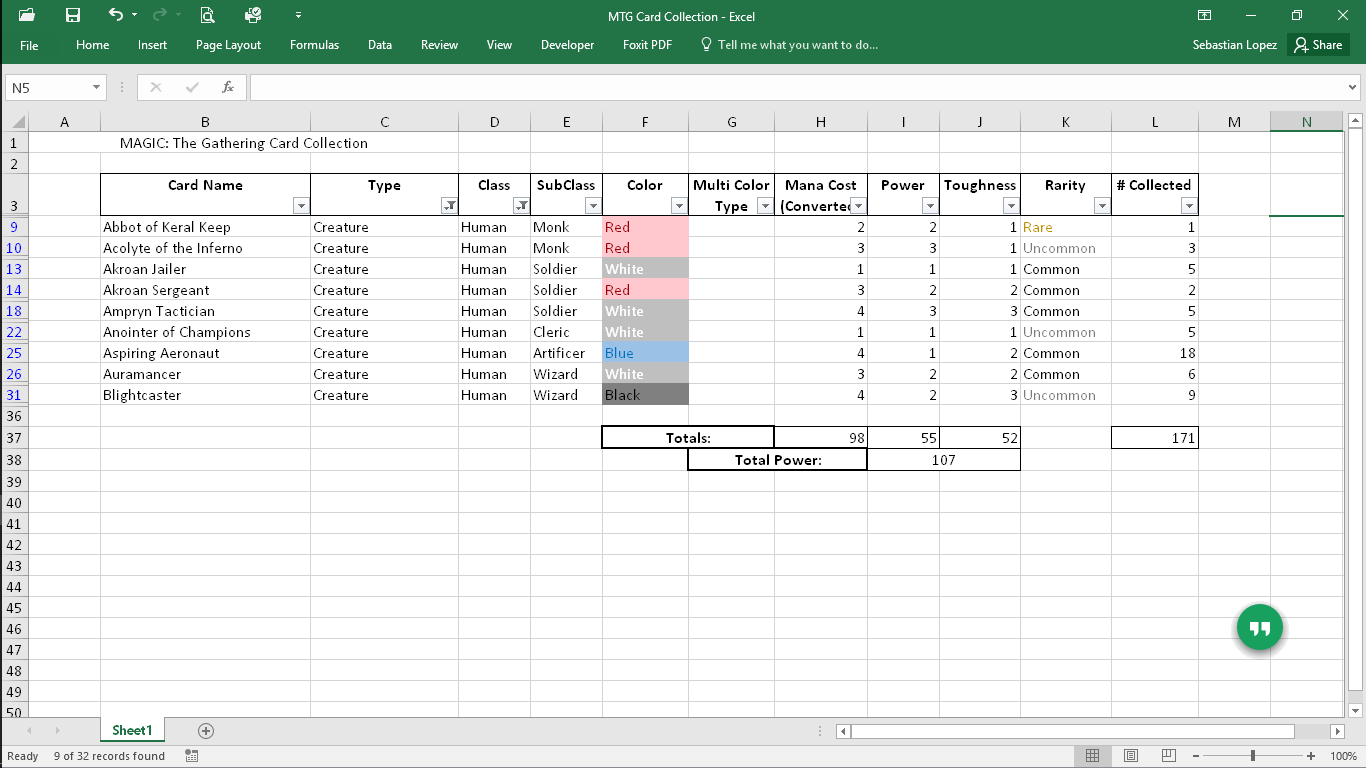The height and width of the screenshot is (768, 1366).
Task: Expand the Name Box dropdown arrow
Action: pyautogui.click(x=97, y=87)
